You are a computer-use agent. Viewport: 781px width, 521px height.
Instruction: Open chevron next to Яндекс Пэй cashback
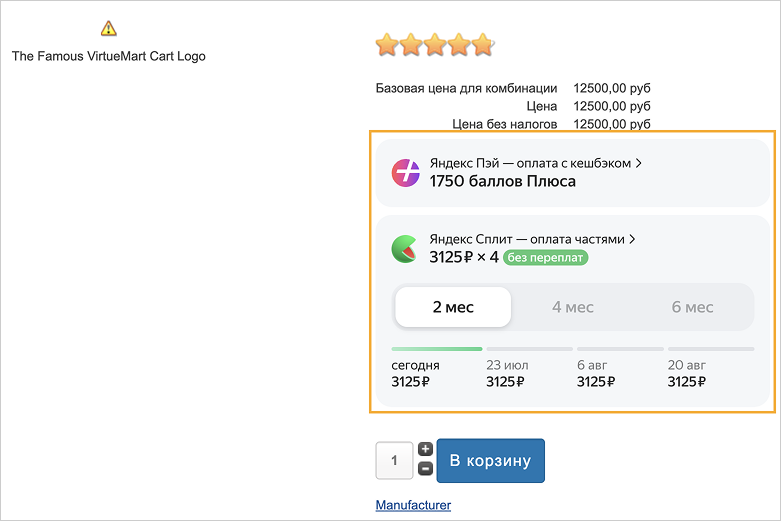[x=639, y=163]
